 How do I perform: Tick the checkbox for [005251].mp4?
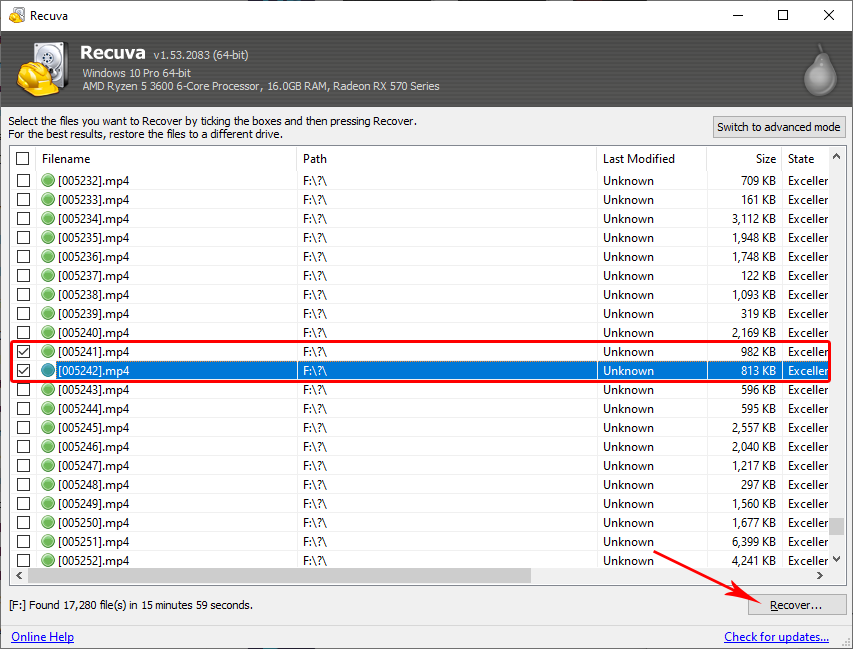coord(23,542)
